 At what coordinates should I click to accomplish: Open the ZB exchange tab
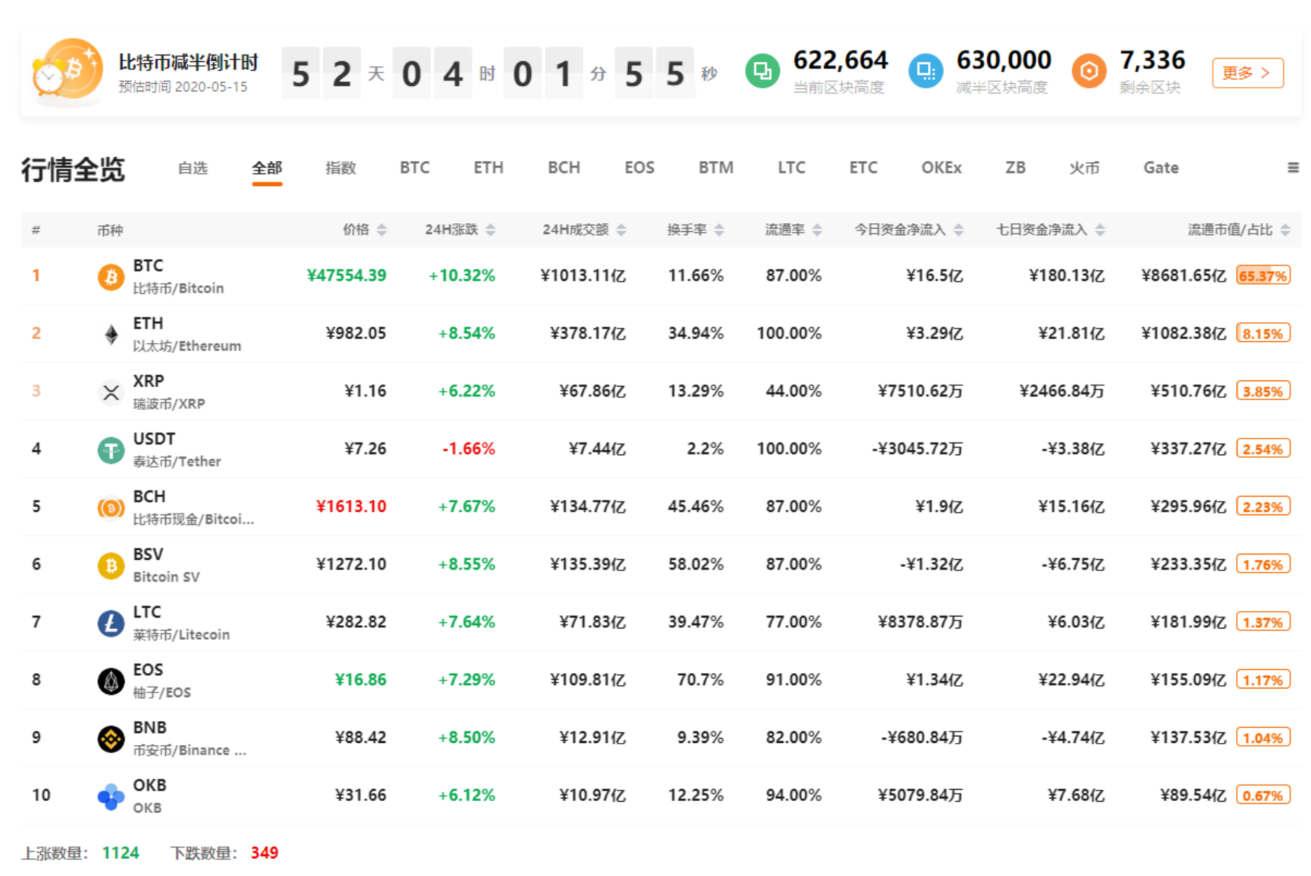(1015, 168)
